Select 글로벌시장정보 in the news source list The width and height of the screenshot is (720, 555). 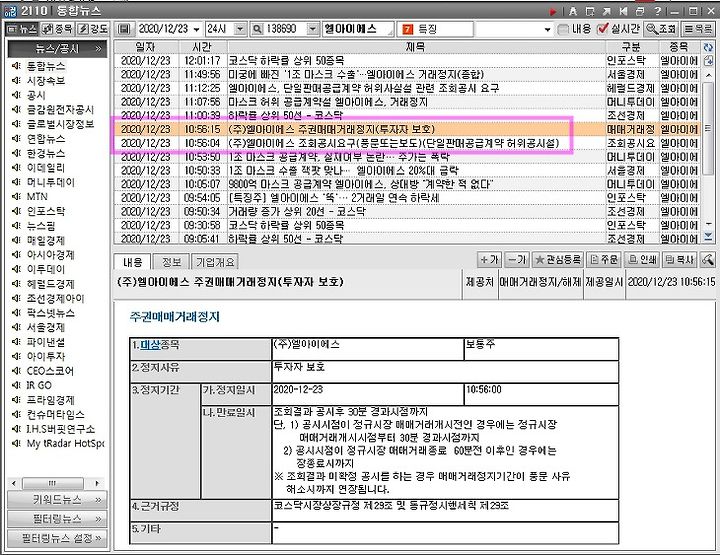60,124
